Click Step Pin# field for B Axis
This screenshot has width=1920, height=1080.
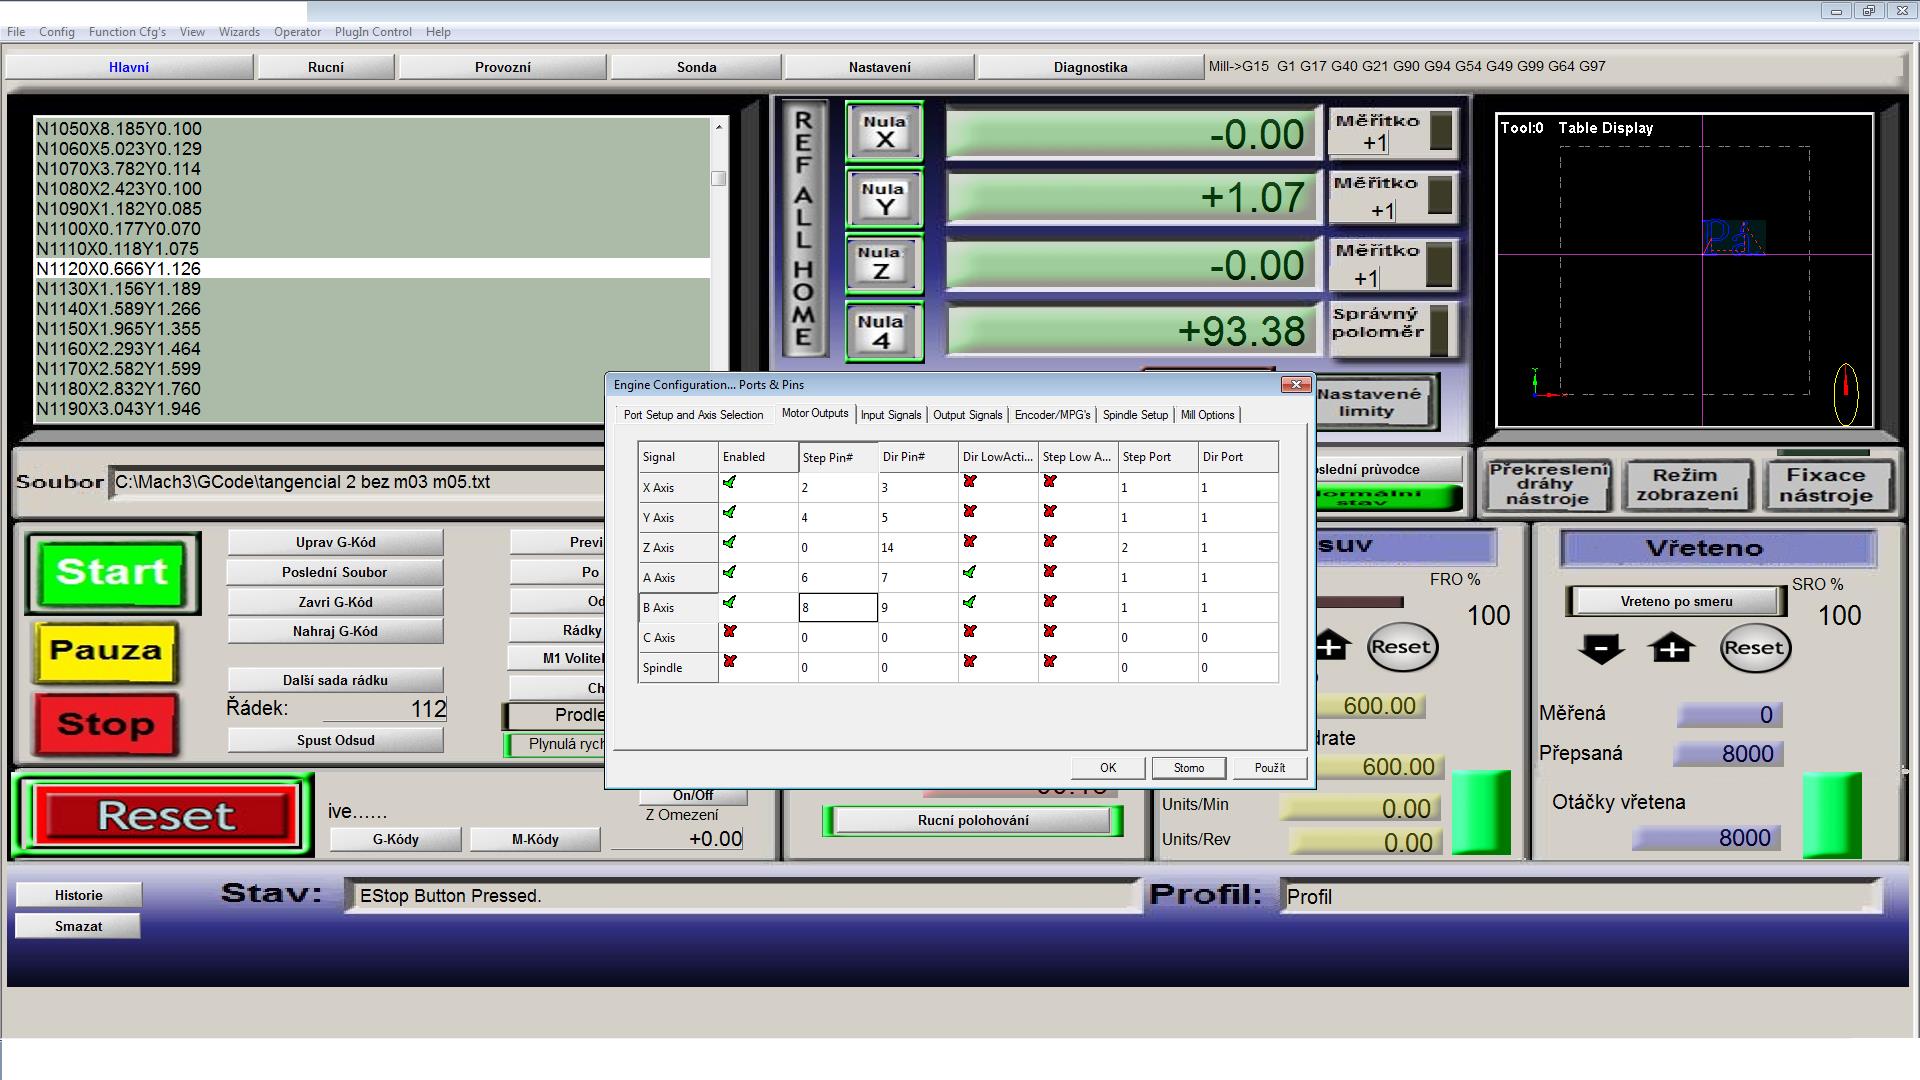[838, 607]
